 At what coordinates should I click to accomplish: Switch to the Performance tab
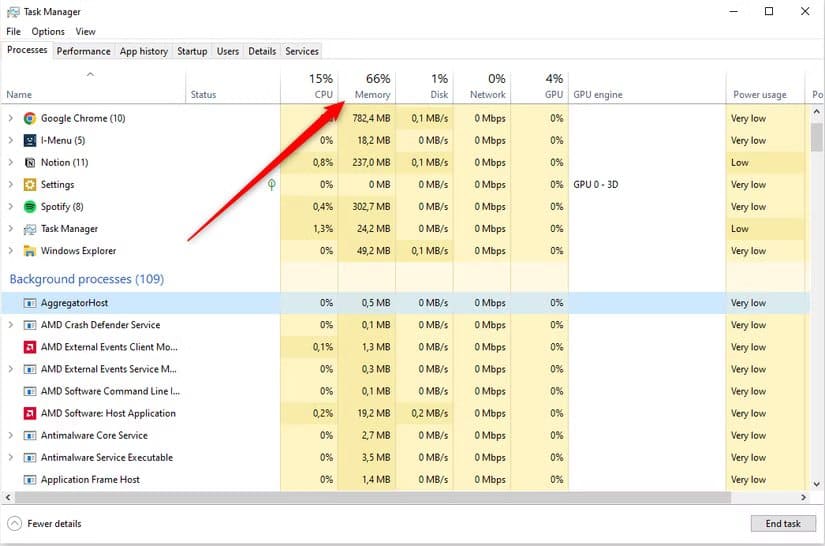click(x=83, y=51)
